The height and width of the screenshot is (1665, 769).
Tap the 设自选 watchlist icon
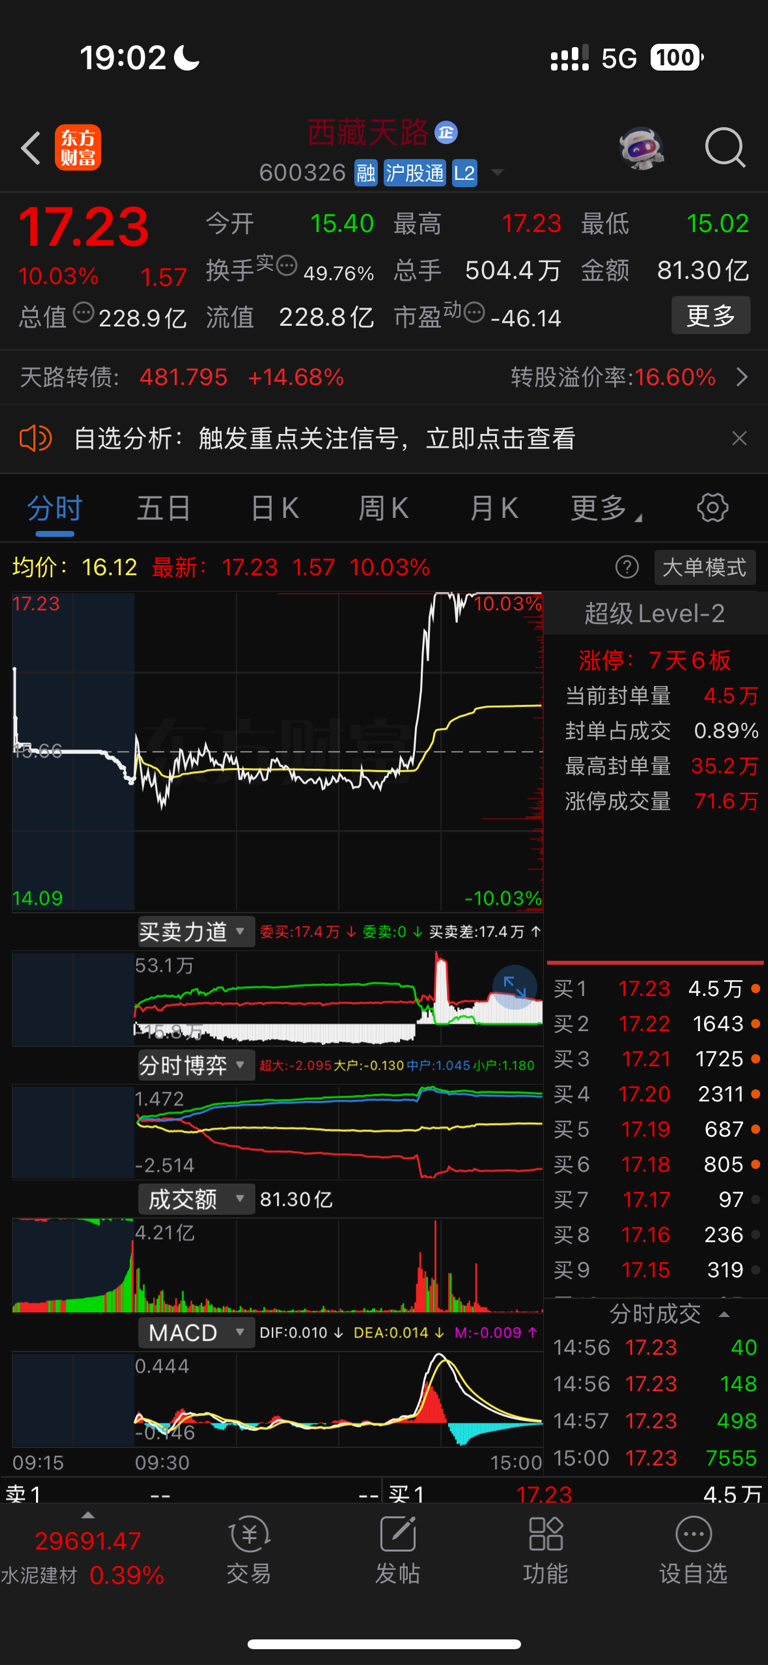[x=693, y=1550]
